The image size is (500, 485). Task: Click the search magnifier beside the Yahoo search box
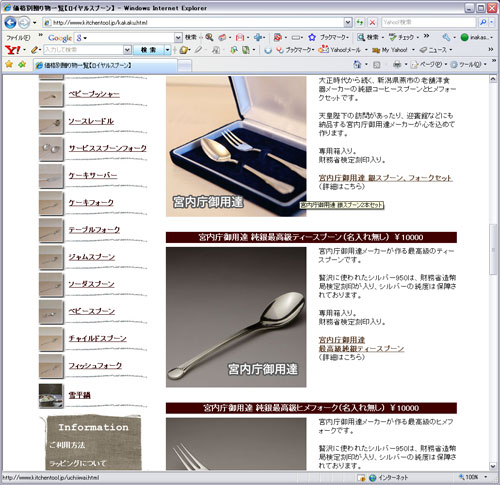(483, 22)
